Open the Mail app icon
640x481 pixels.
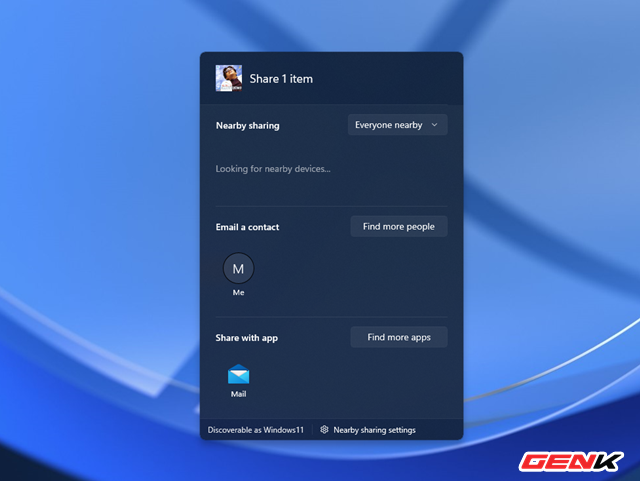click(x=238, y=374)
